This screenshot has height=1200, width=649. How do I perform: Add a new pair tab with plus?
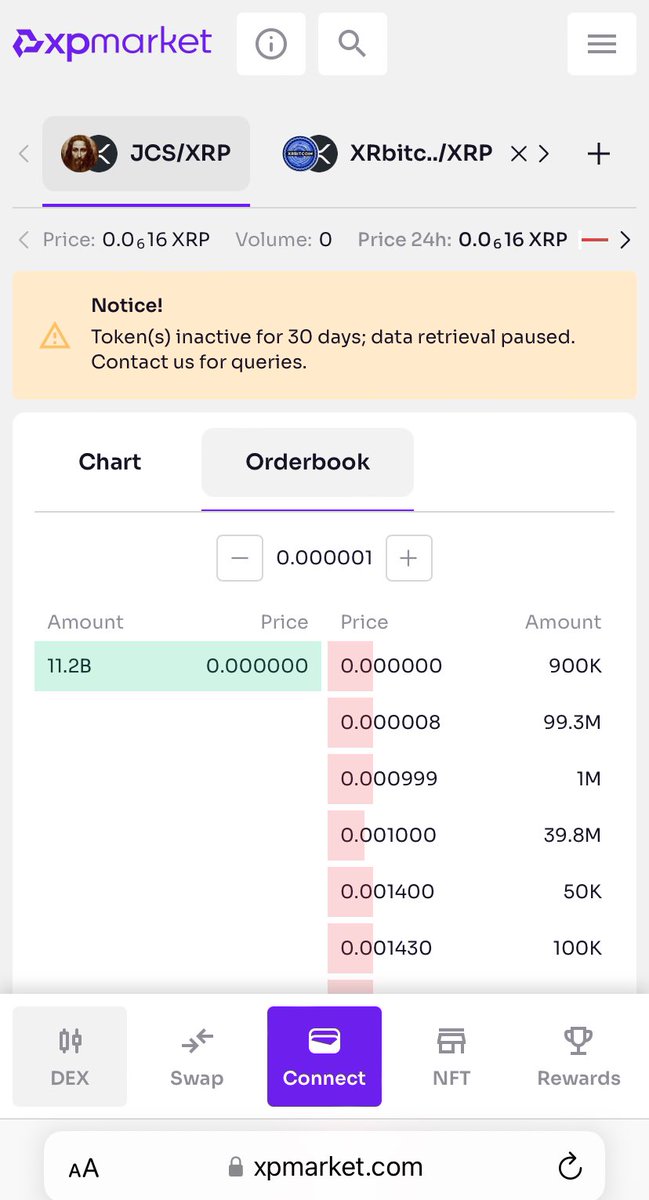click(x=598, y=153)
